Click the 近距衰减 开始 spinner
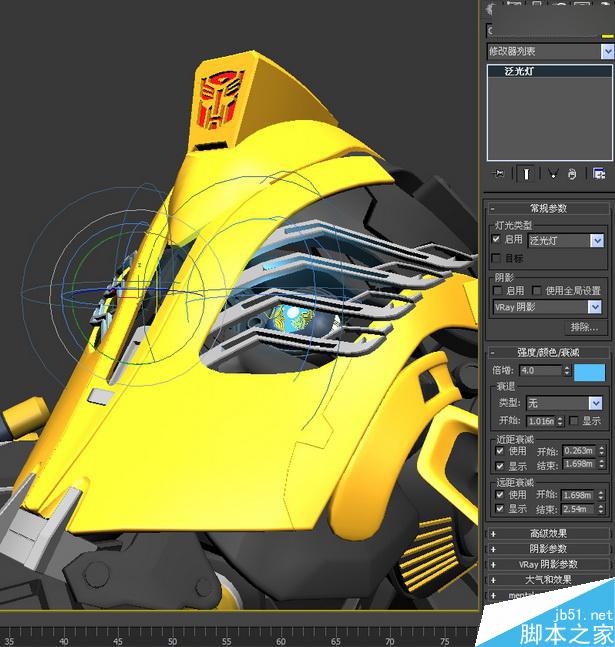The image size is (615, 647). pos(601,451)
